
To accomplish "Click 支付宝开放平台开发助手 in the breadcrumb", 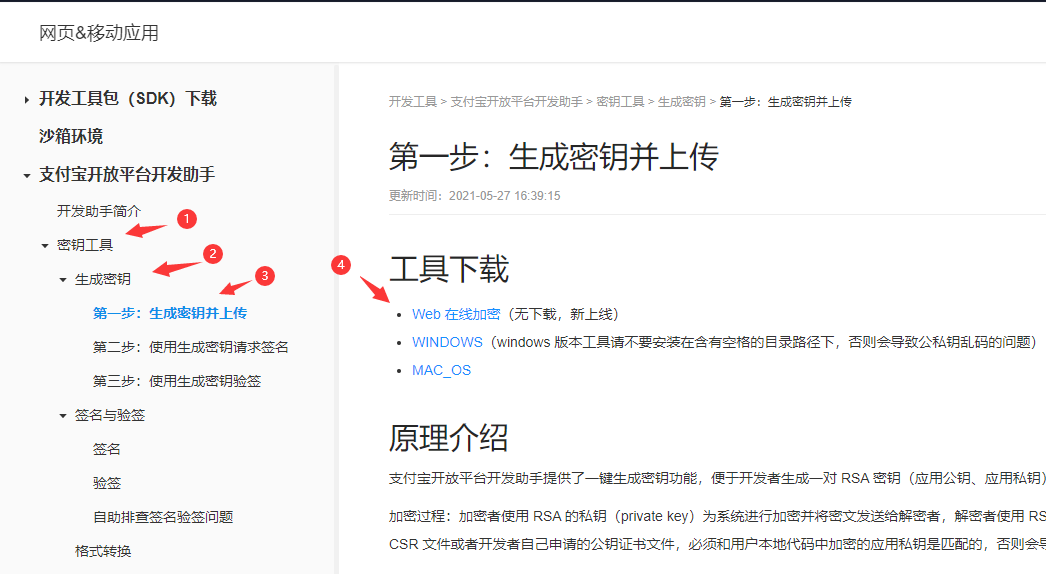I will (x=516, y=102).
